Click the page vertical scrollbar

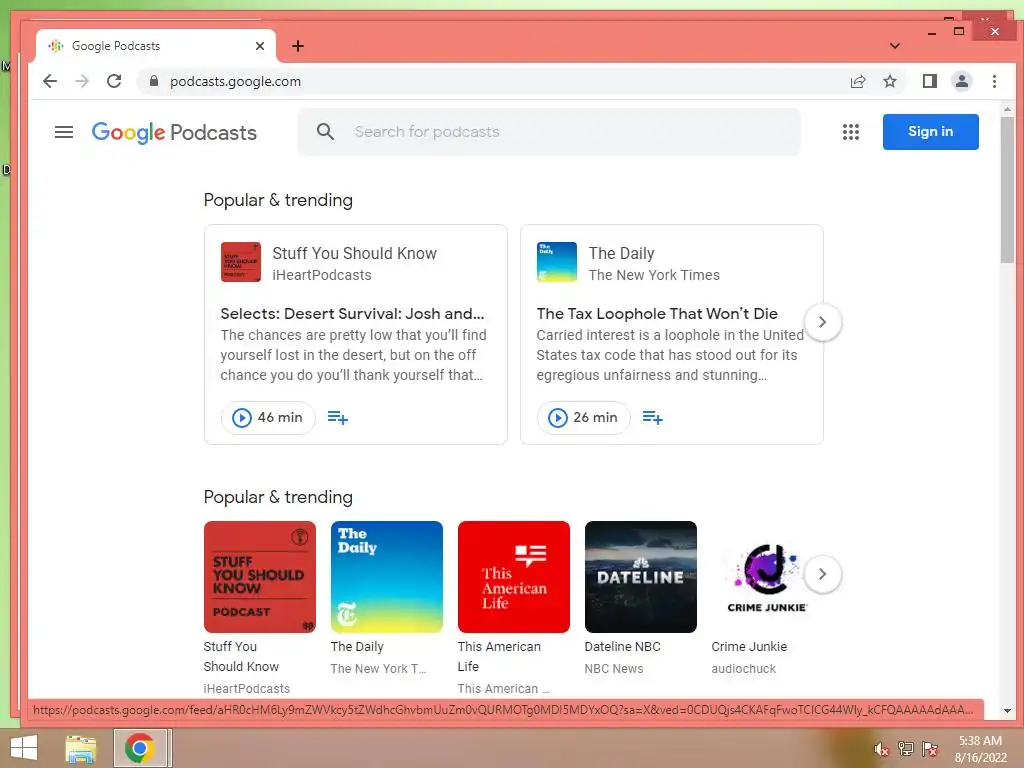tap(1007, 189)
